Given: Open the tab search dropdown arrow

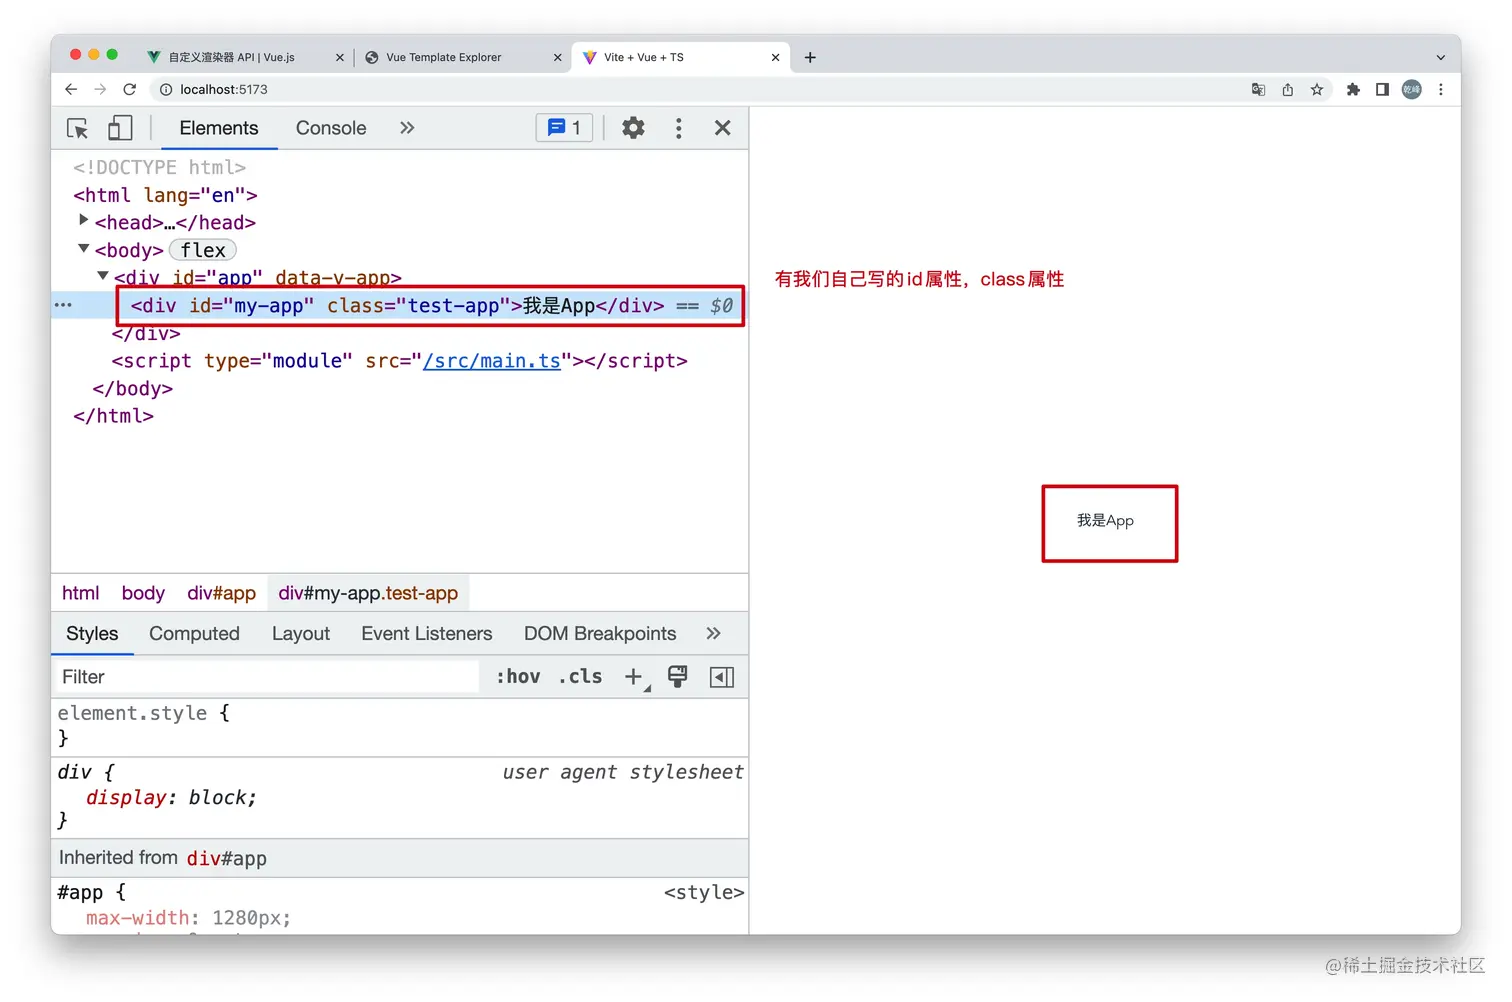Looking at the screenshot, I should point(1441,57).
